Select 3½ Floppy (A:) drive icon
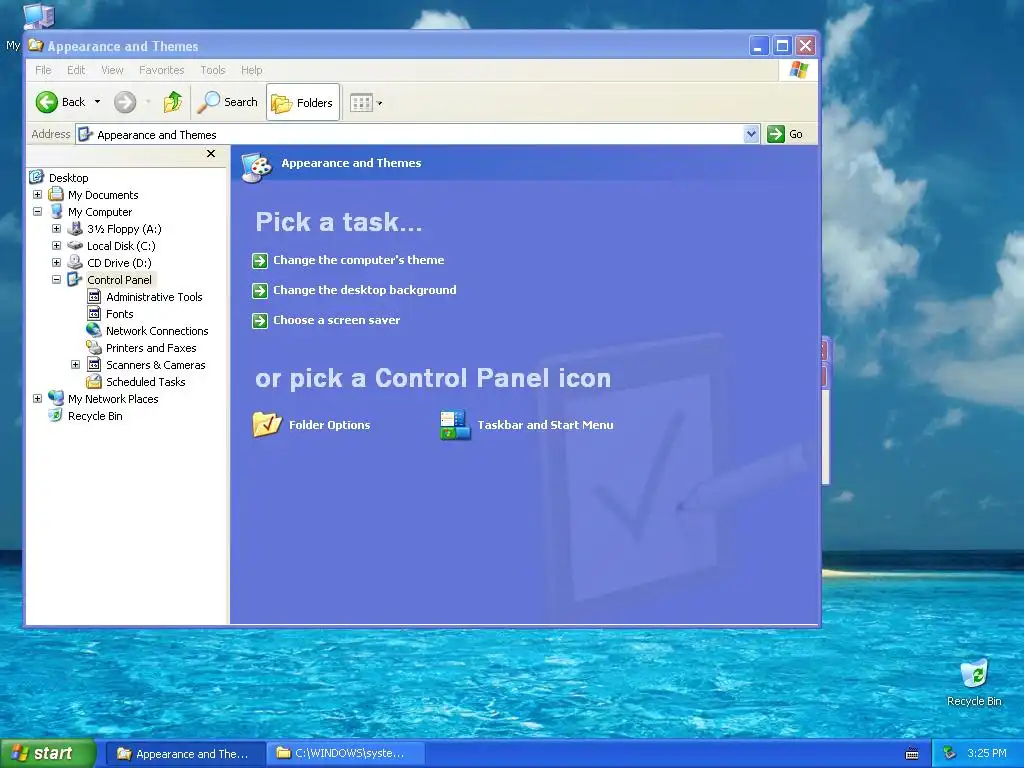Viewport: 1024px width, 768px height. tap(76, 229)
